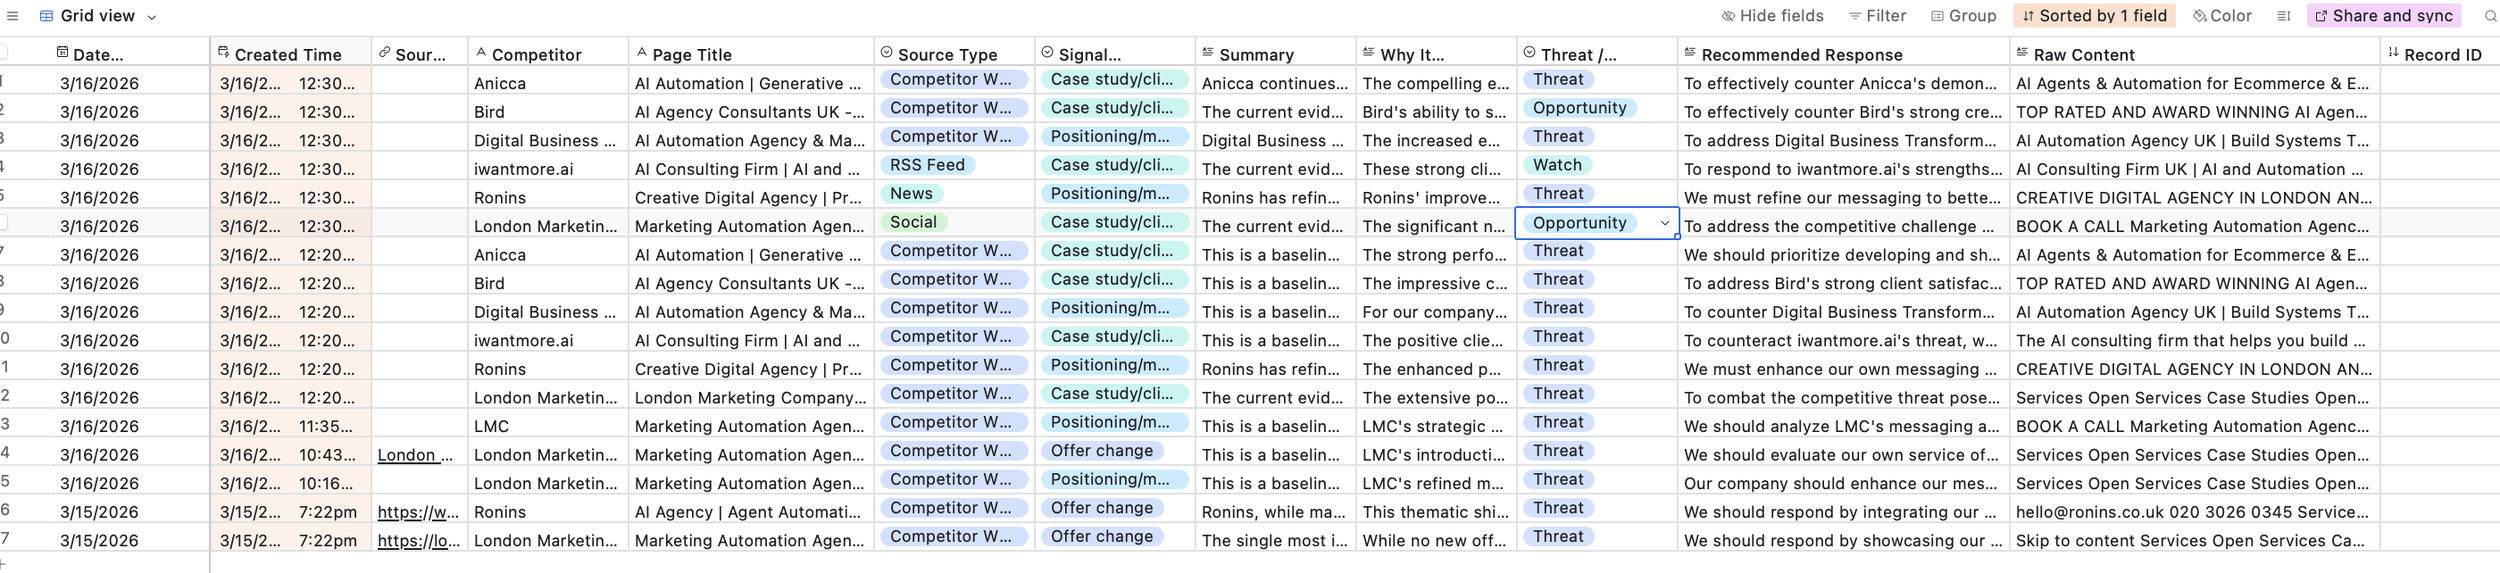Click the LMC competitor cell

point(548,426)
